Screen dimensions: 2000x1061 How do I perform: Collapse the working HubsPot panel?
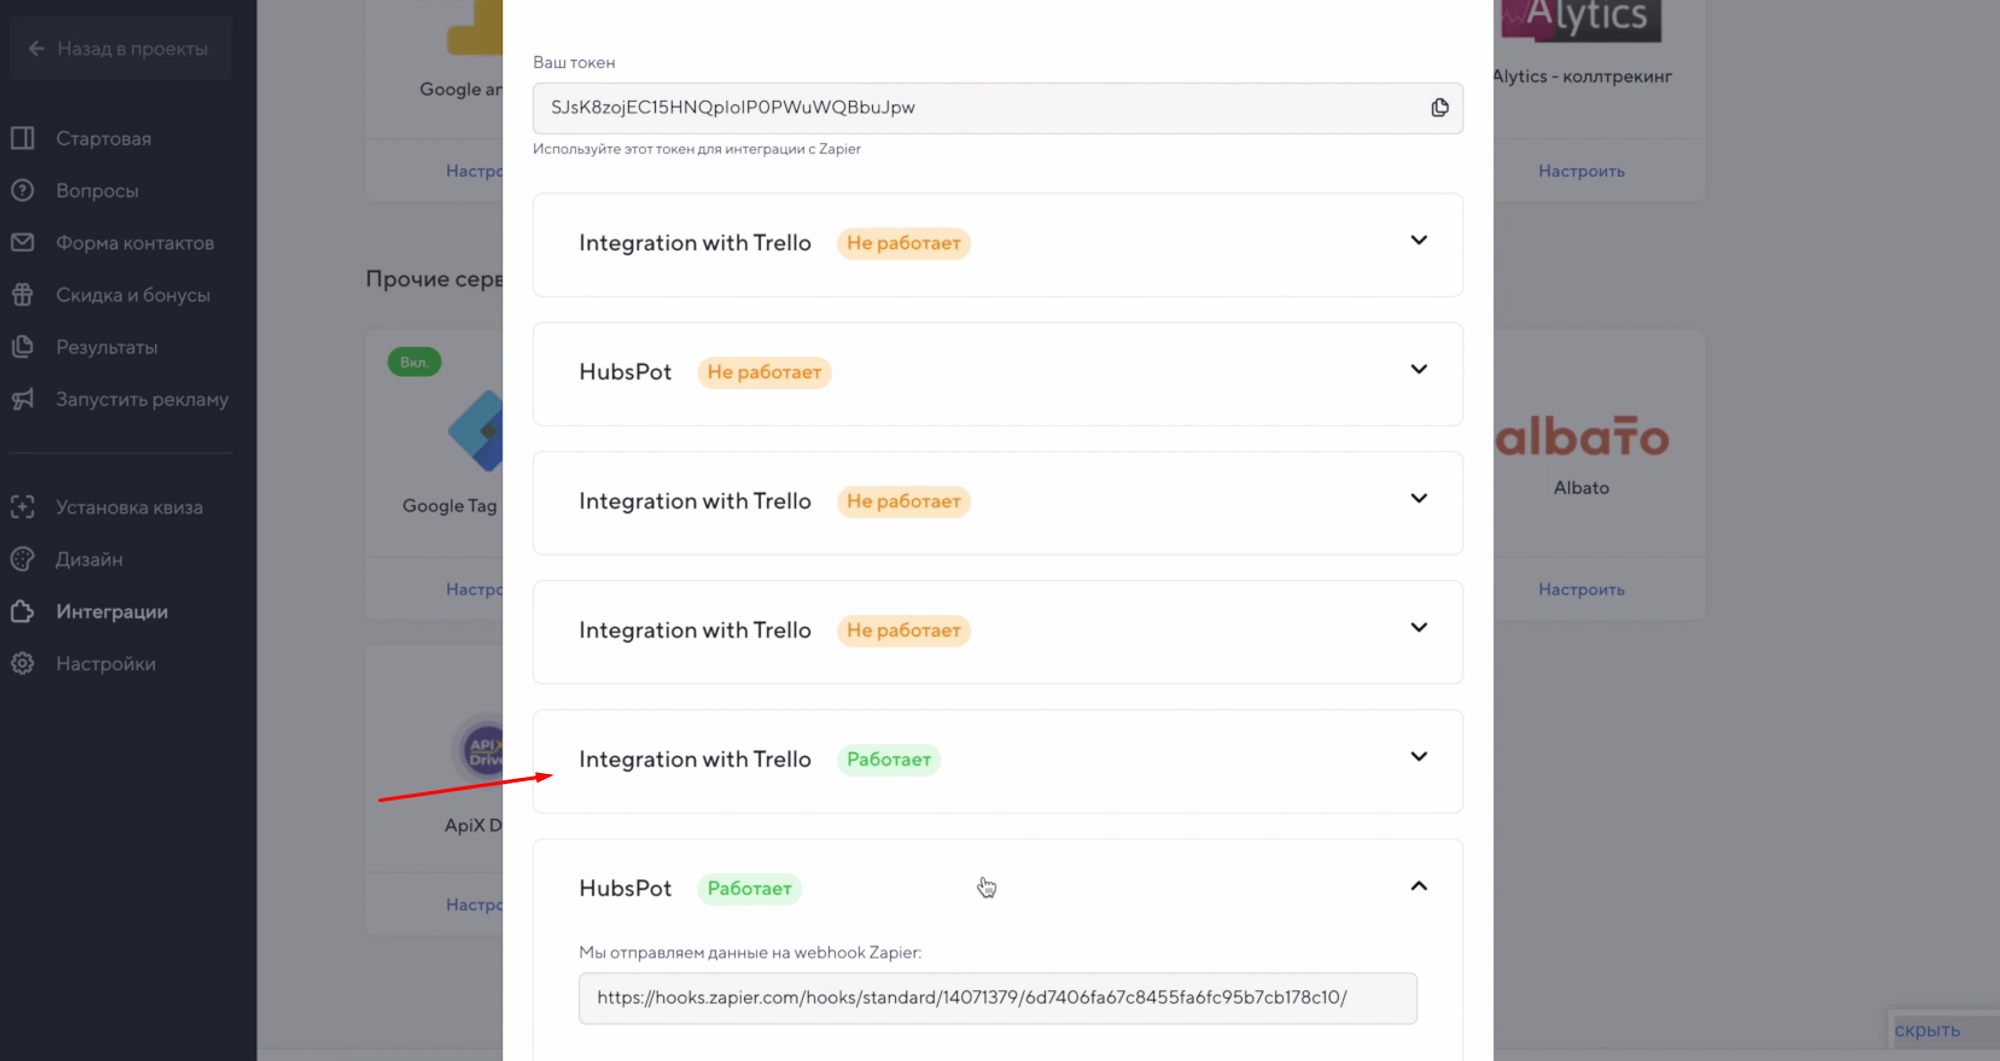click(x=1418, y=886)
